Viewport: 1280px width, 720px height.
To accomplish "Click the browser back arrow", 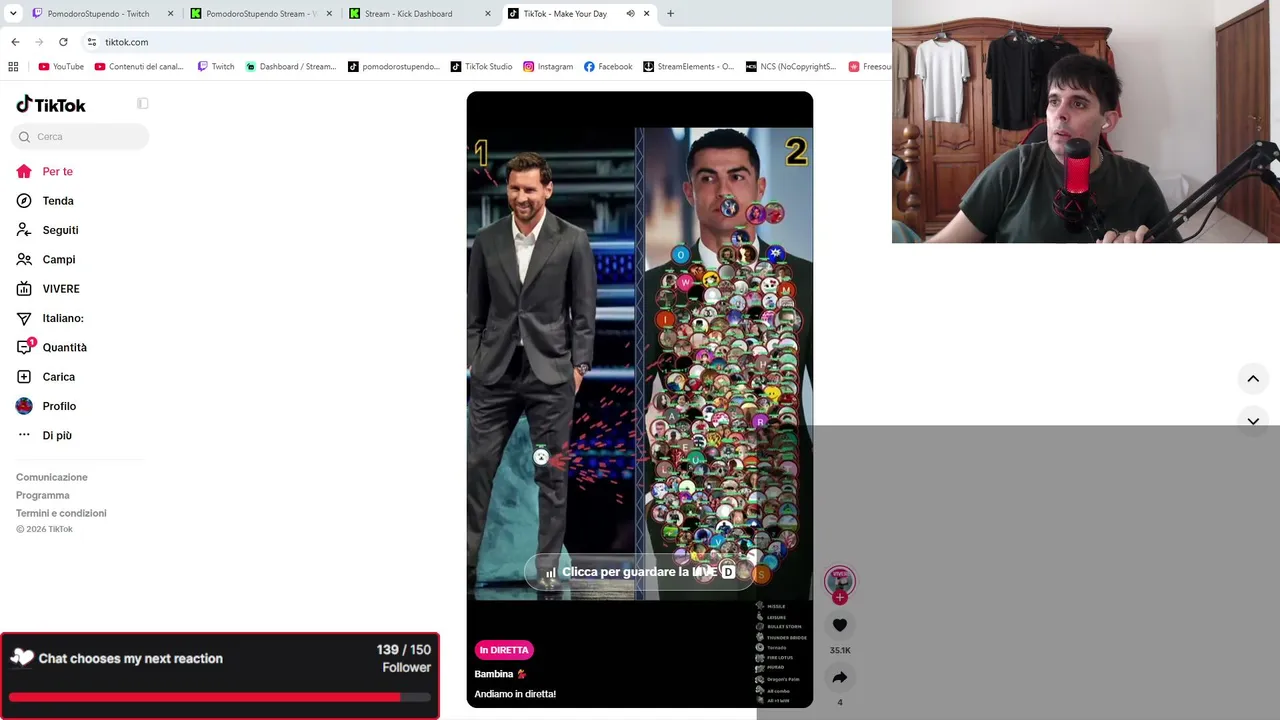I will point(15,42).
